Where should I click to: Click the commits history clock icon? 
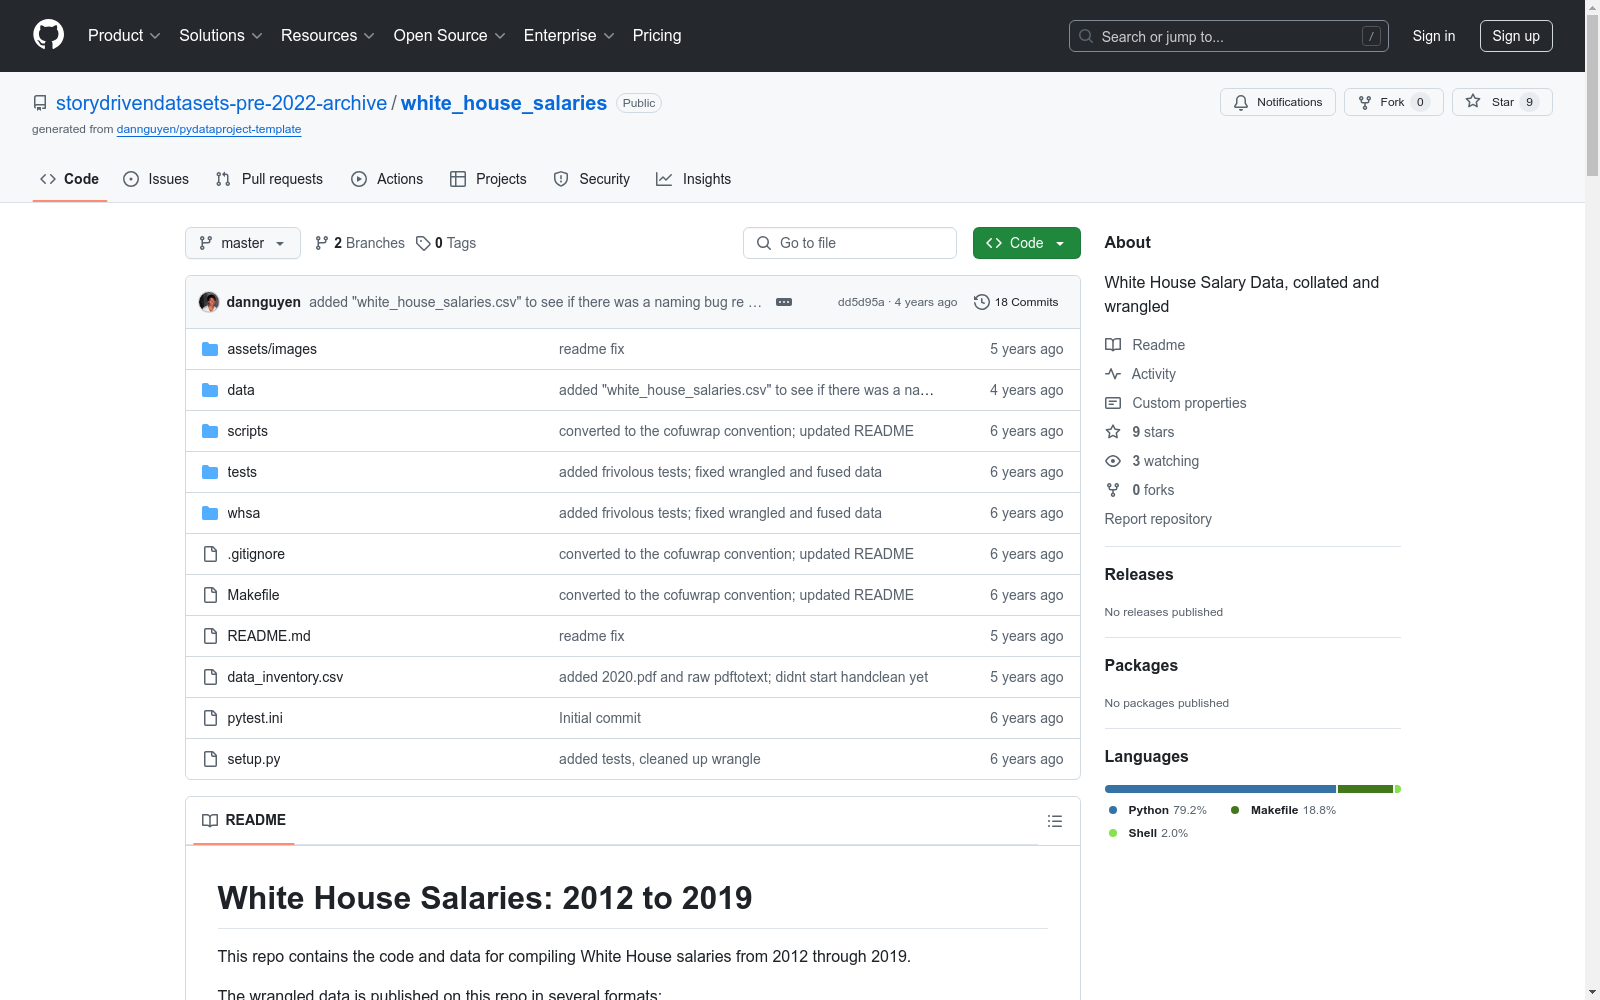coord(982,302)
